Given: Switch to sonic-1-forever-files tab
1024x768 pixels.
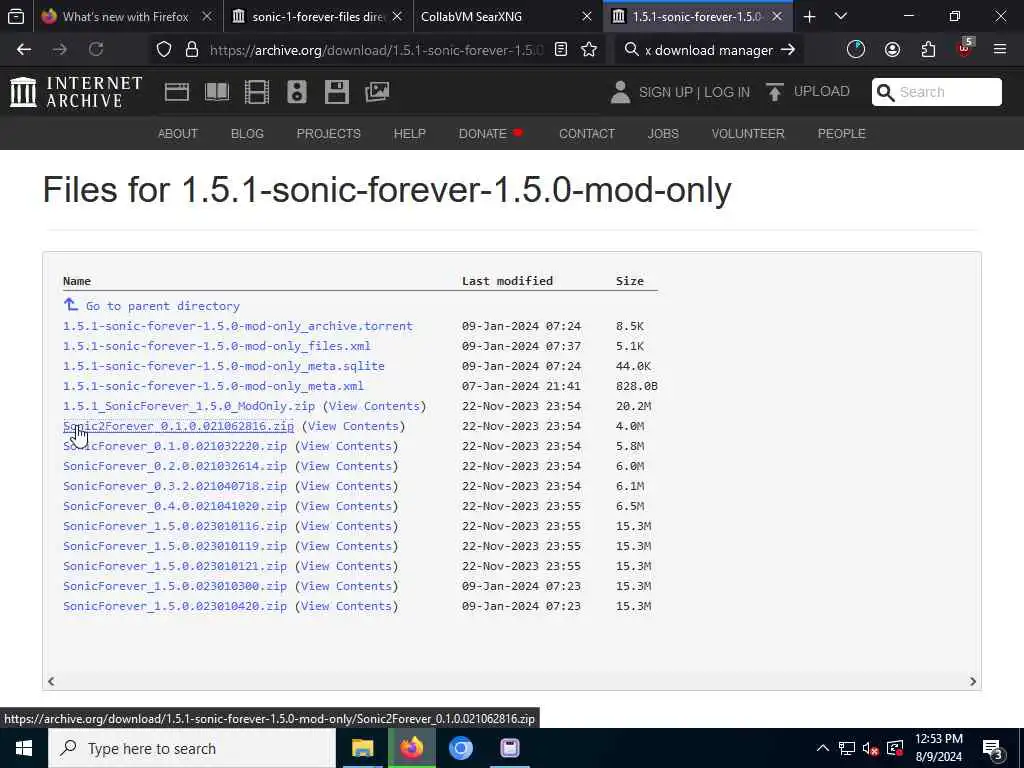Looking at the screenshot, I should pos(318,17).
